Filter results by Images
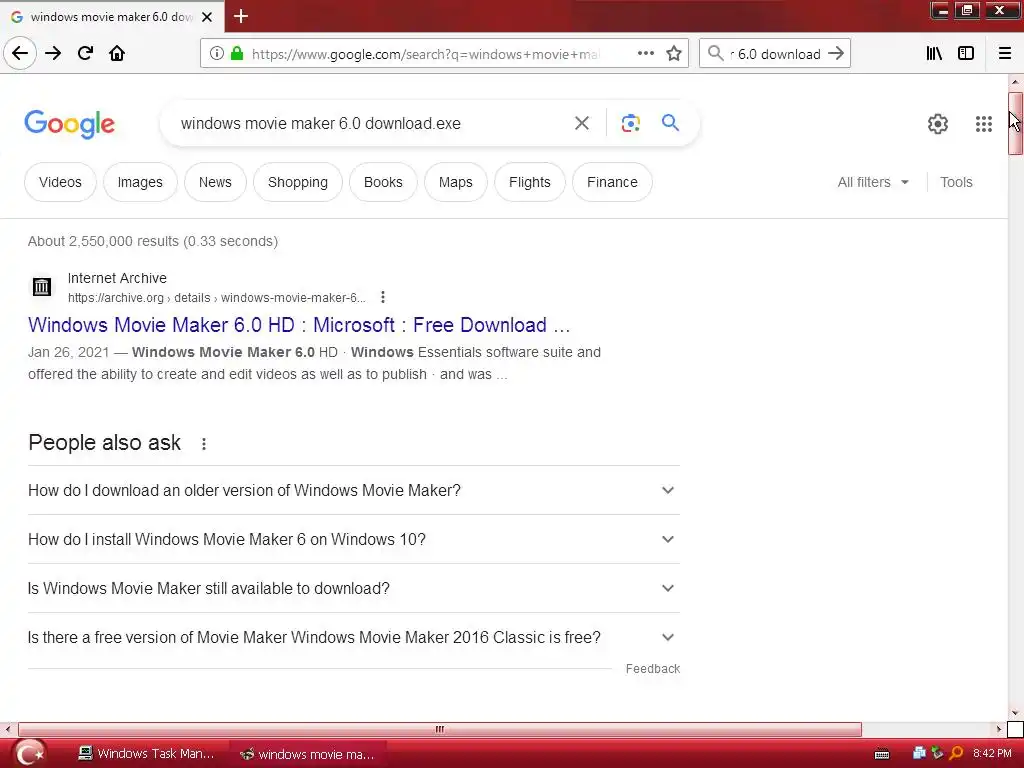 coord(140,182)
